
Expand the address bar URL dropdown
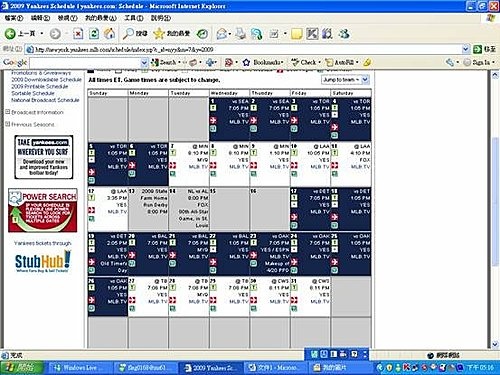[x=466, y=49]
